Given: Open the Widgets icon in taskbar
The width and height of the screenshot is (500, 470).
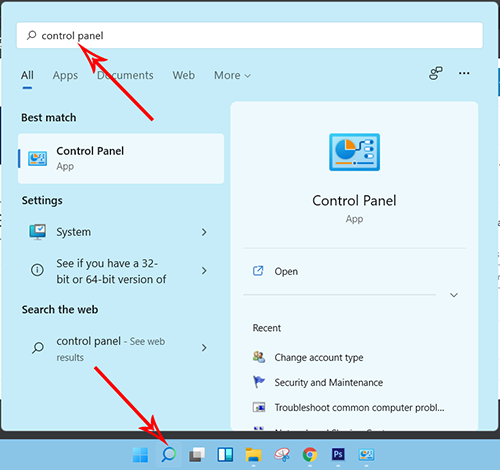Looking at the screenshot, I should (x=225, y=455).
